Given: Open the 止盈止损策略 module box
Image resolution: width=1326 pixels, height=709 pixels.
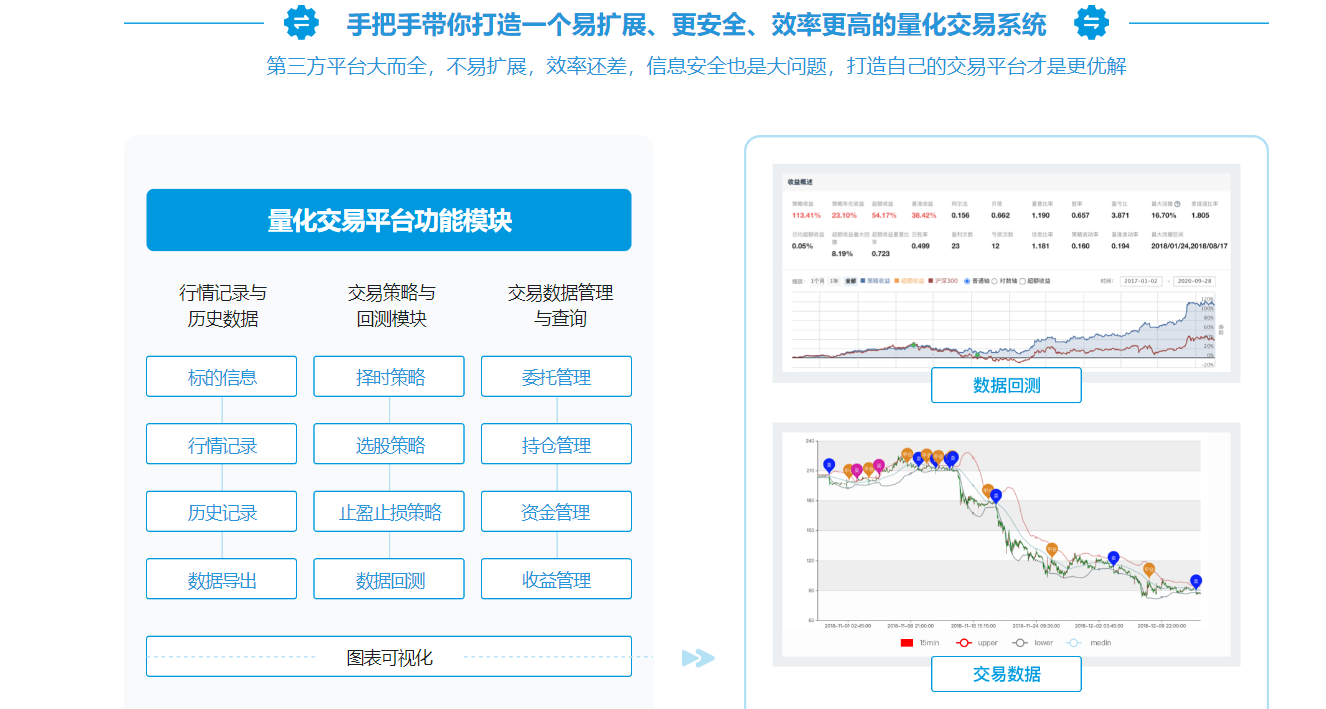Looking at the screenshot, I should tap(389, 512).
